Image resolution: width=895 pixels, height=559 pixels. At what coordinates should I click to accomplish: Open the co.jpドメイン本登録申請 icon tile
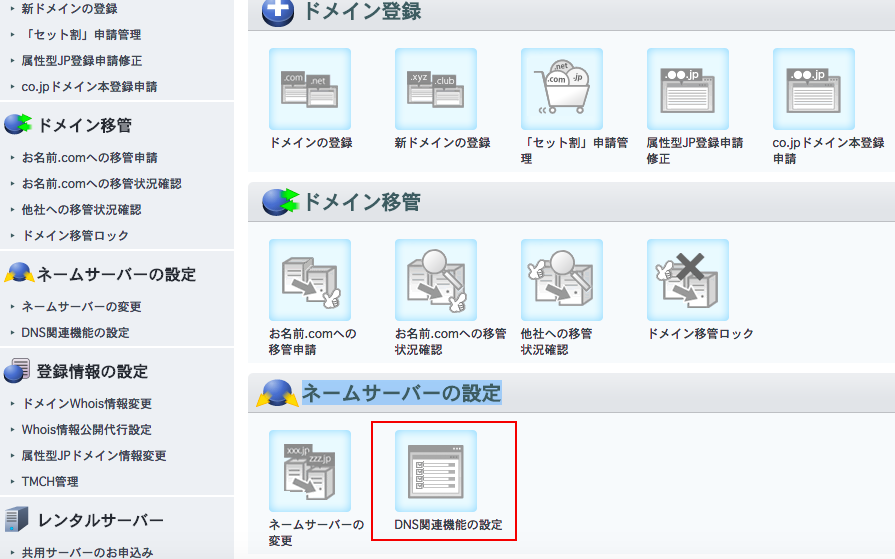coord(814,89)
